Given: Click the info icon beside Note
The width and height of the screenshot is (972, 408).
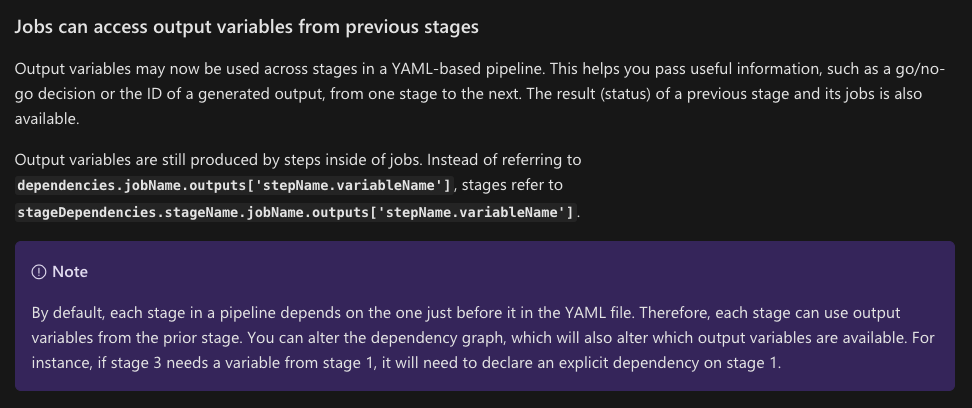Looking at the screenshot, I should (x=38, y=272).
